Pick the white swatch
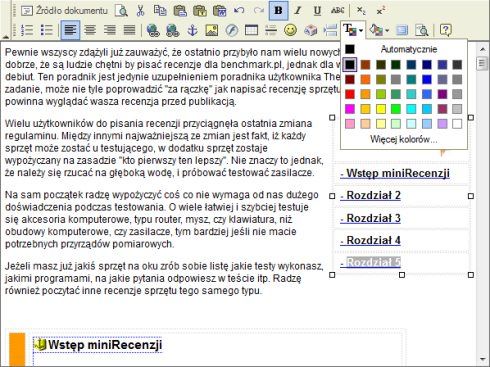490x367 pixels. (457, 124)
